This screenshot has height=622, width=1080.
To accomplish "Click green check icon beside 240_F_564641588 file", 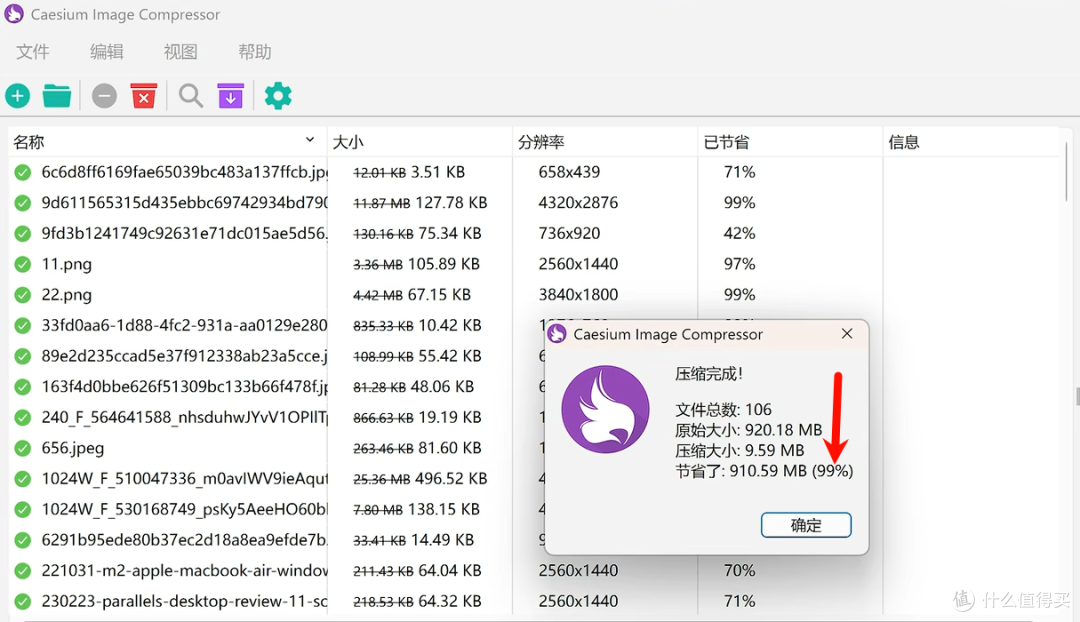I will coord(23,417).
